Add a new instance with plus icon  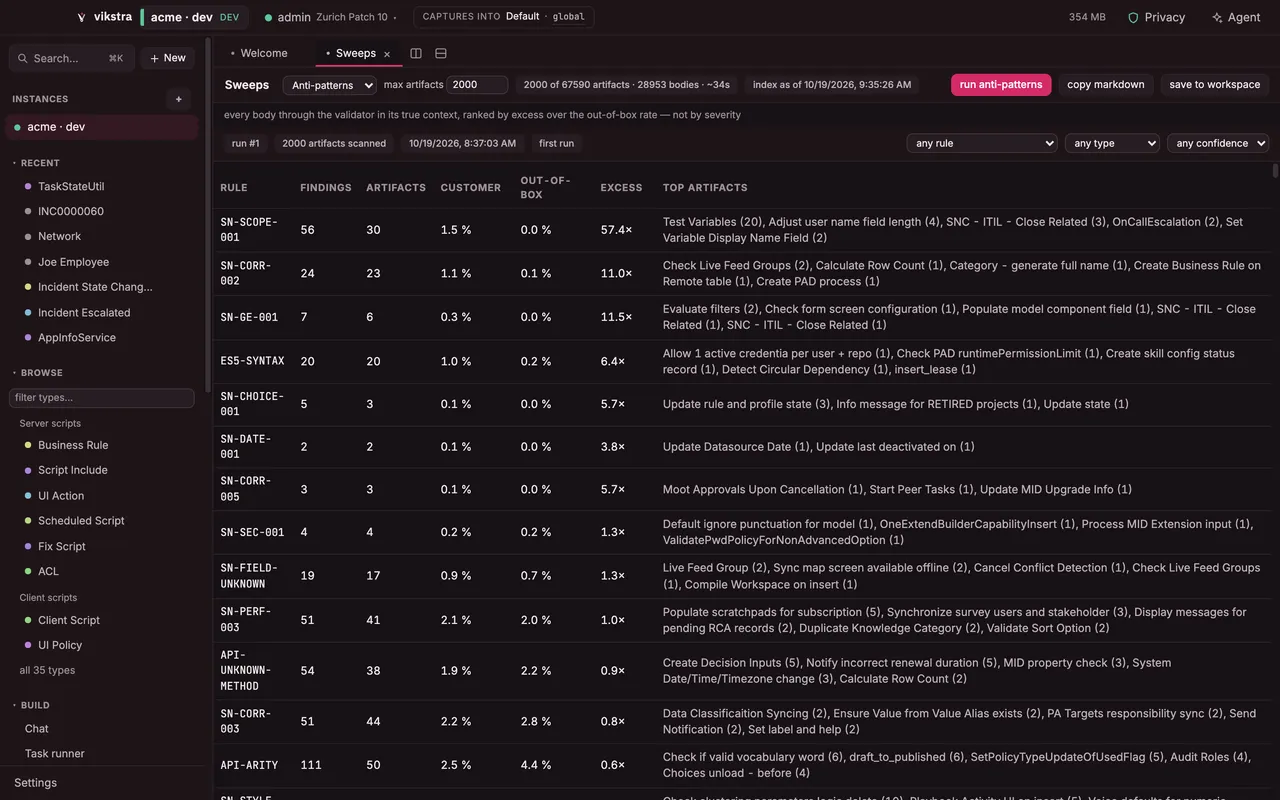(x=179, y=99)
